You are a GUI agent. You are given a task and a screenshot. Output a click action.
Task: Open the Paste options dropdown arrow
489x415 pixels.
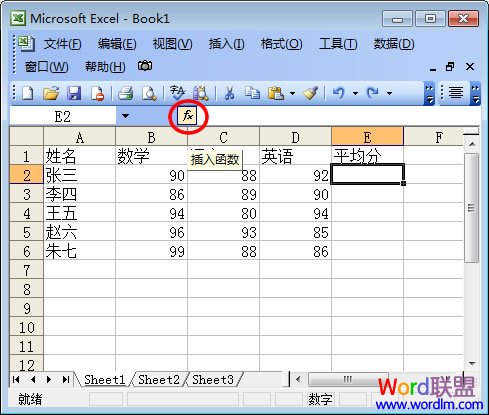click(292, 93)
